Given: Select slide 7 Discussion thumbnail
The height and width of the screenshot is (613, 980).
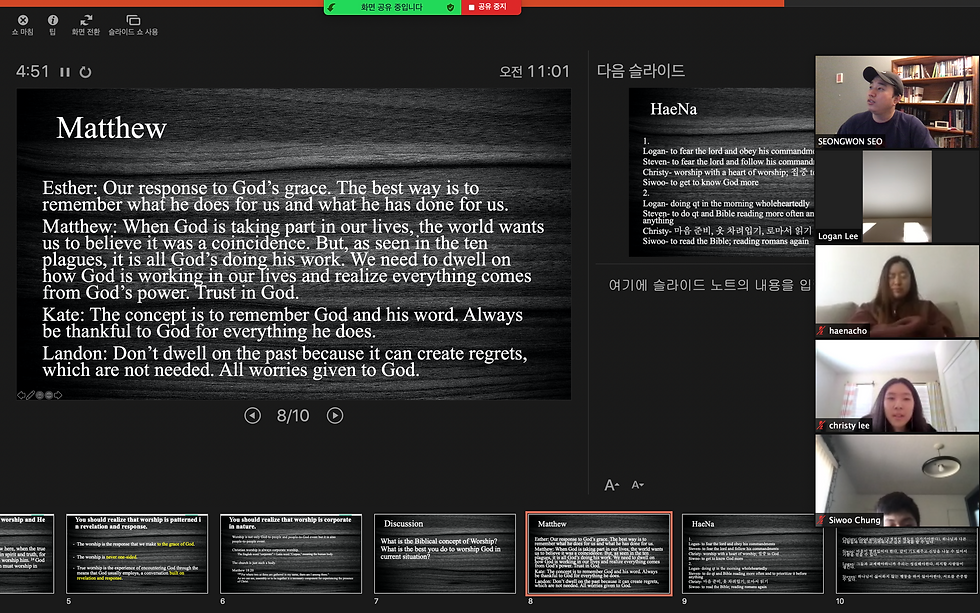Looking at the screenshot, I should coord(444,554).
